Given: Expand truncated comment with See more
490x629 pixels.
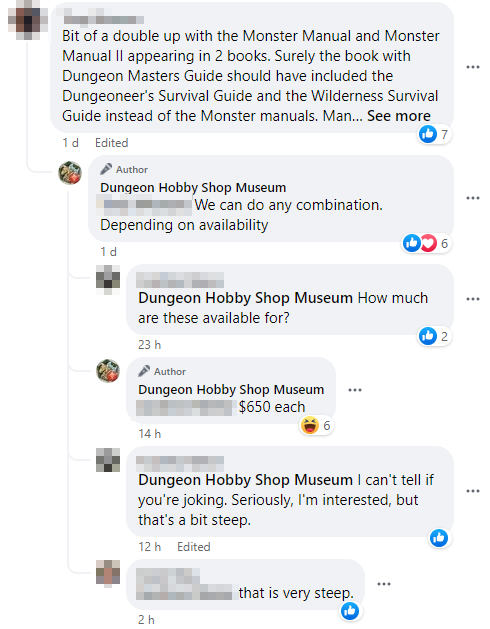Looking at the screenshot, I should pyautogui.click(x=399, y=116).
